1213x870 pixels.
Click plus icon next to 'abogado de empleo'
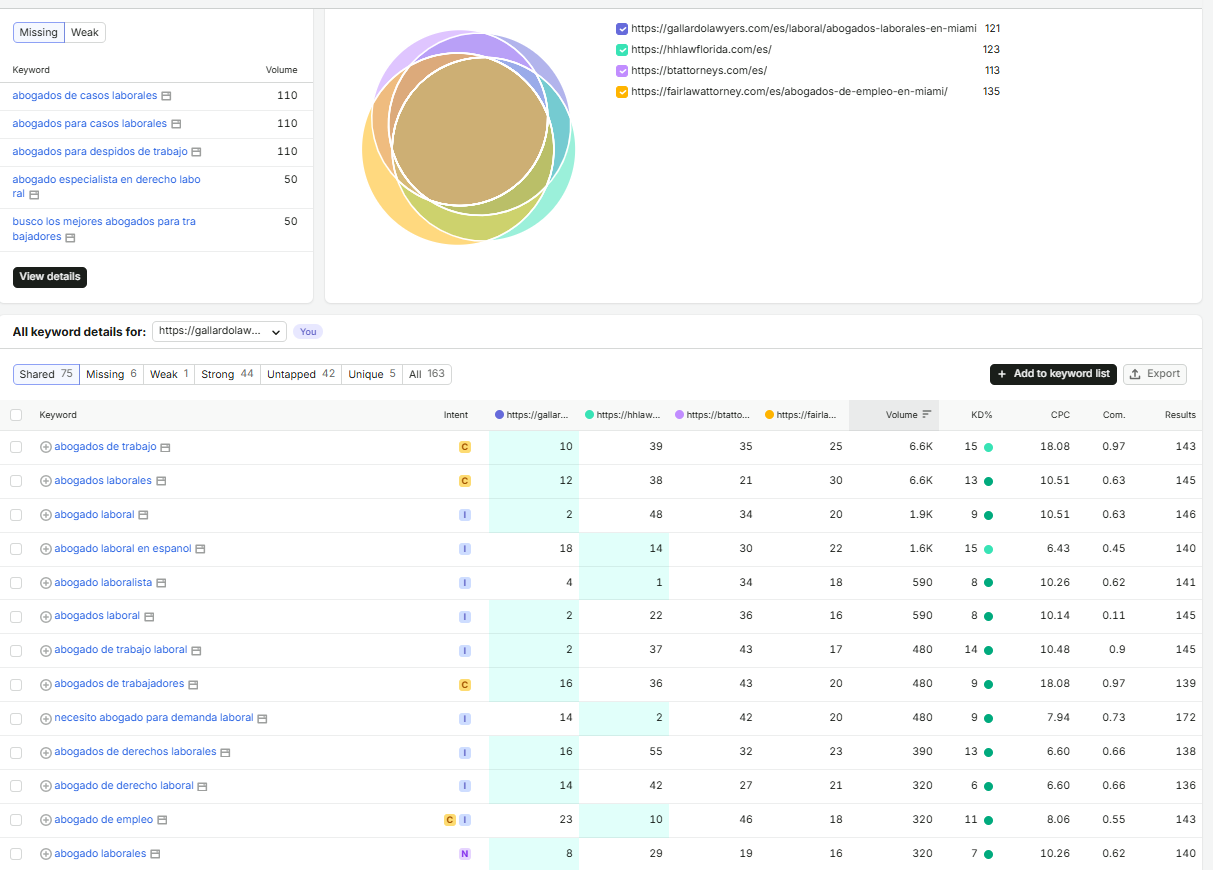(x=45, y=820)
